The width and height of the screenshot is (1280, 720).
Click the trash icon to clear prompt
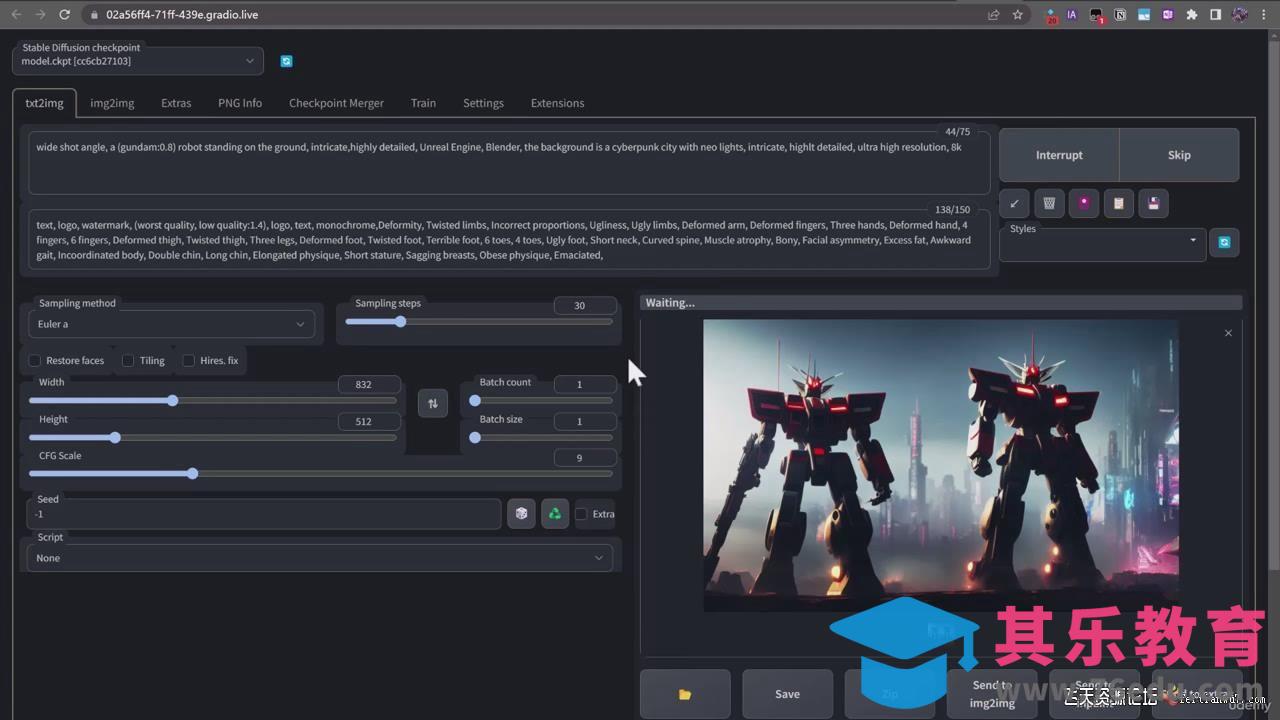click(1049, 204)
